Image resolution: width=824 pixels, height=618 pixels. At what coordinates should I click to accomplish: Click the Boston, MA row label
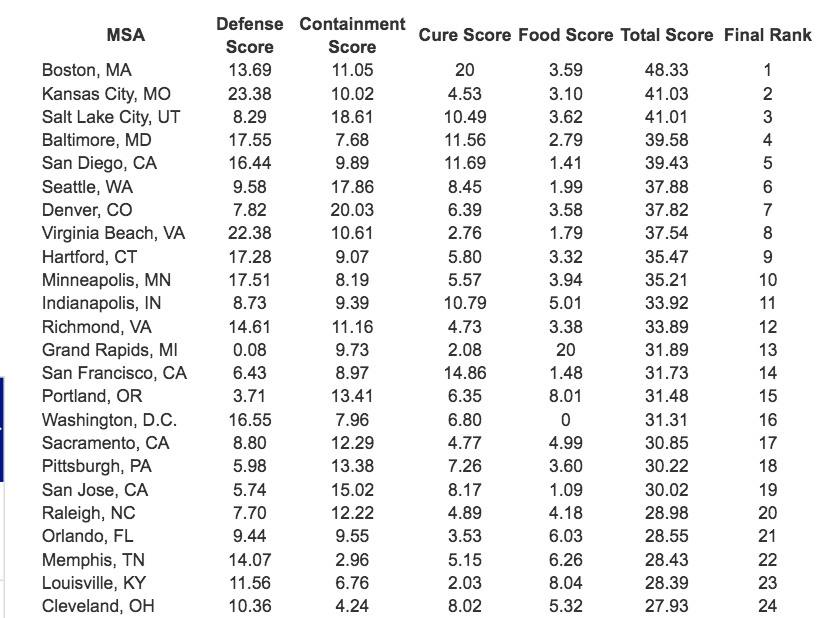(x=87, y=70)
